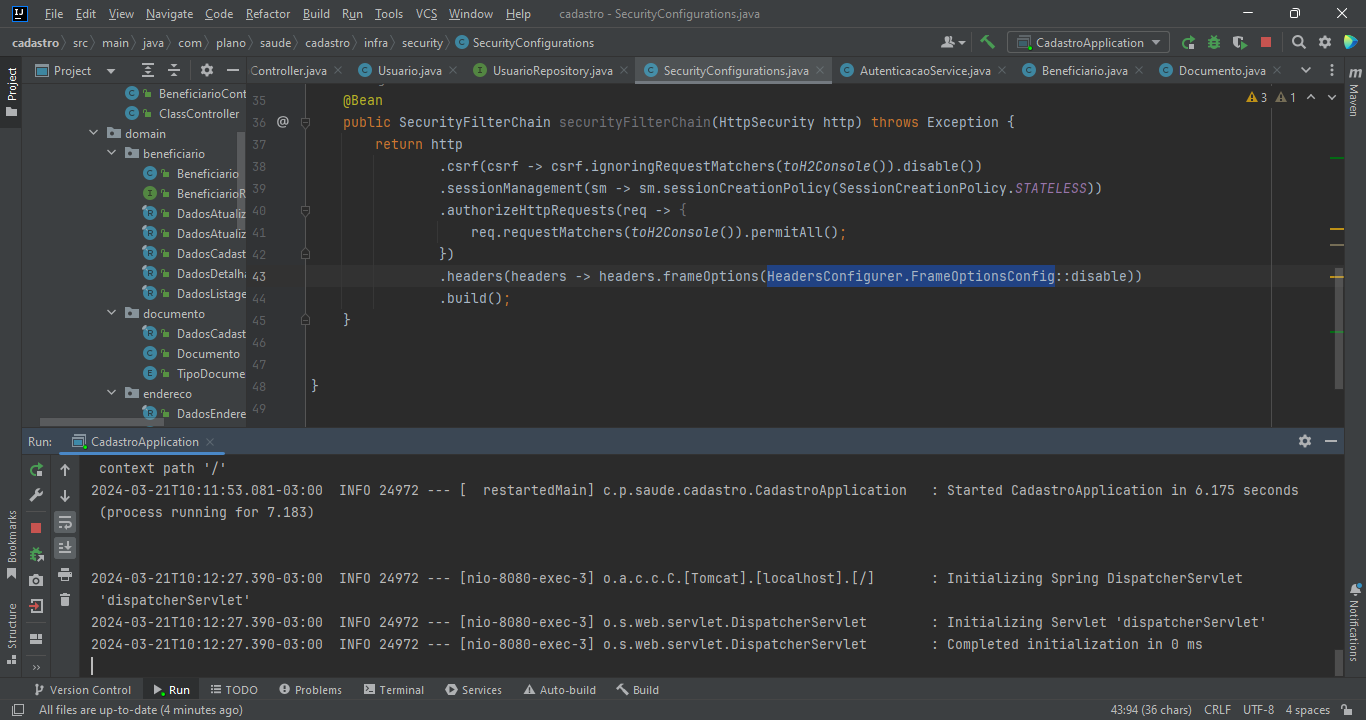Screen dimensions: 1366x720
Task: Toggle the Maven side tool window
Action: coord(1354,92)
